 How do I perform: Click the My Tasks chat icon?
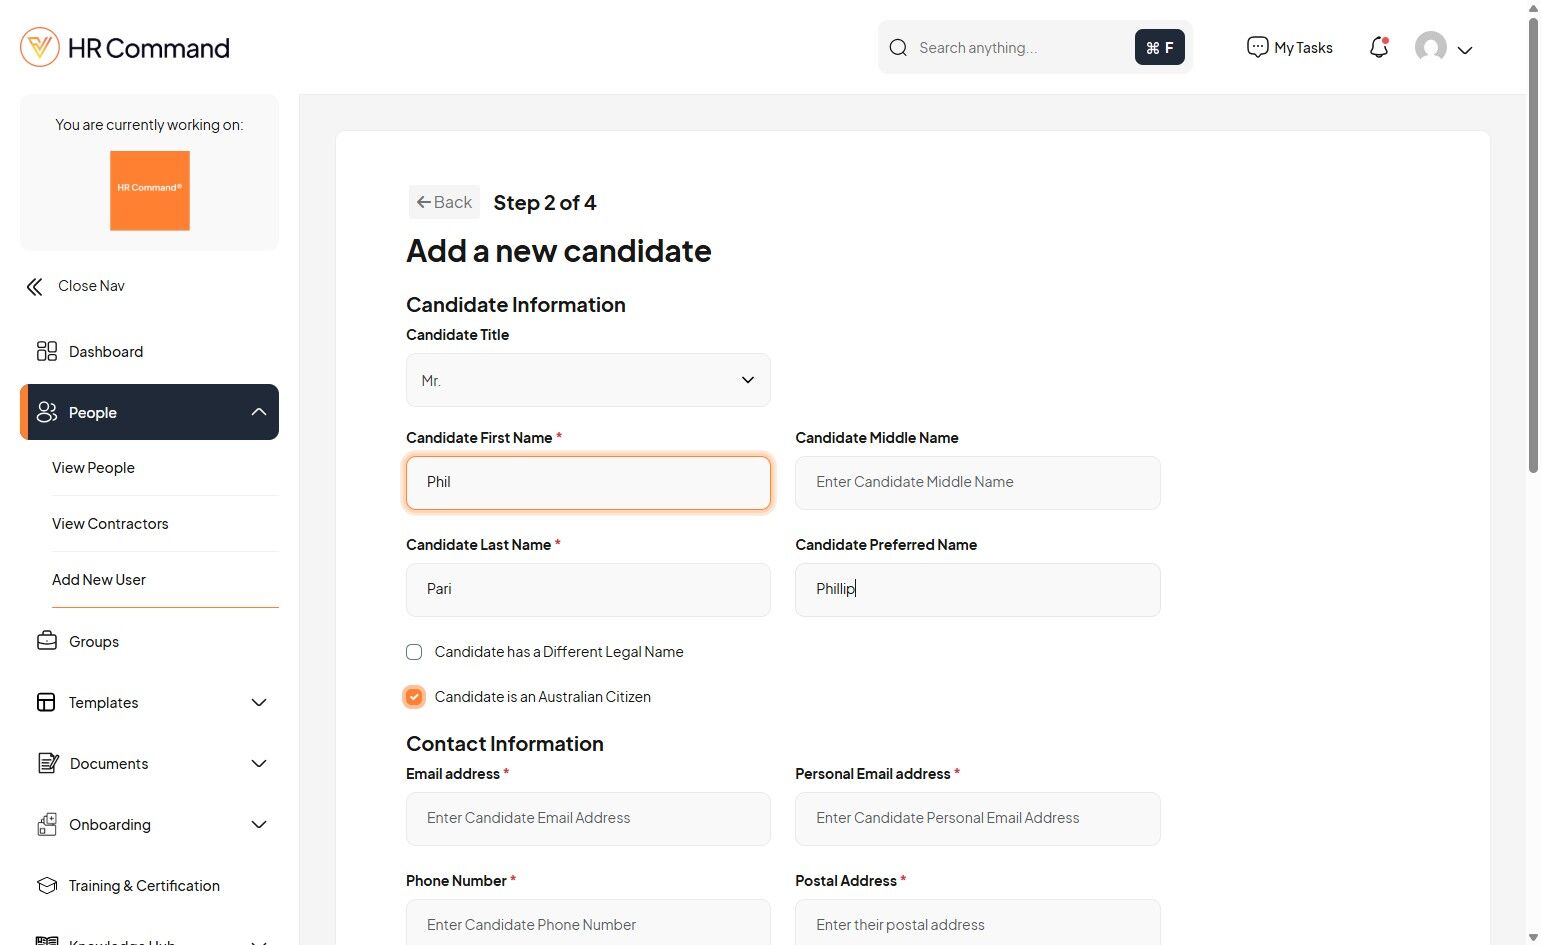[1257, 47]
